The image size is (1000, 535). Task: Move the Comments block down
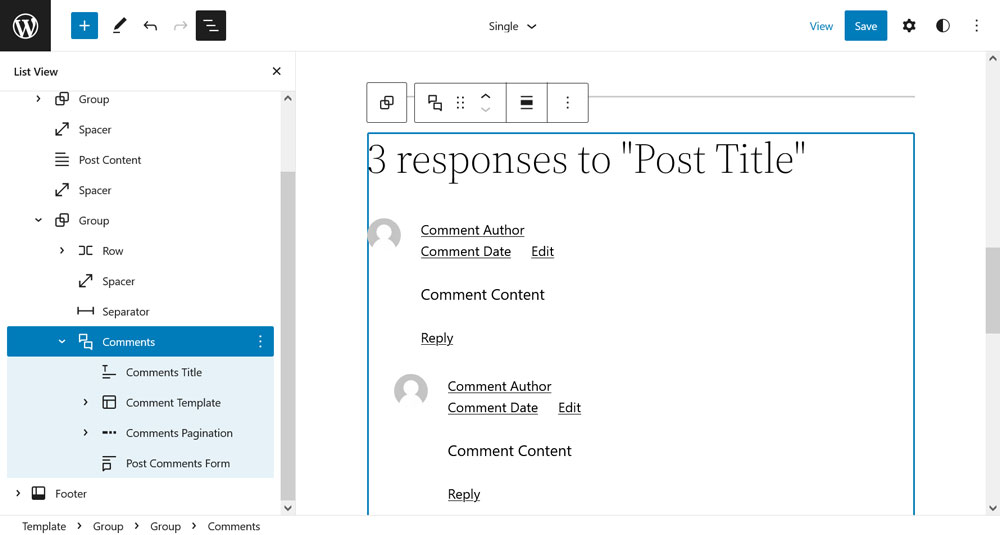(485, 110)
